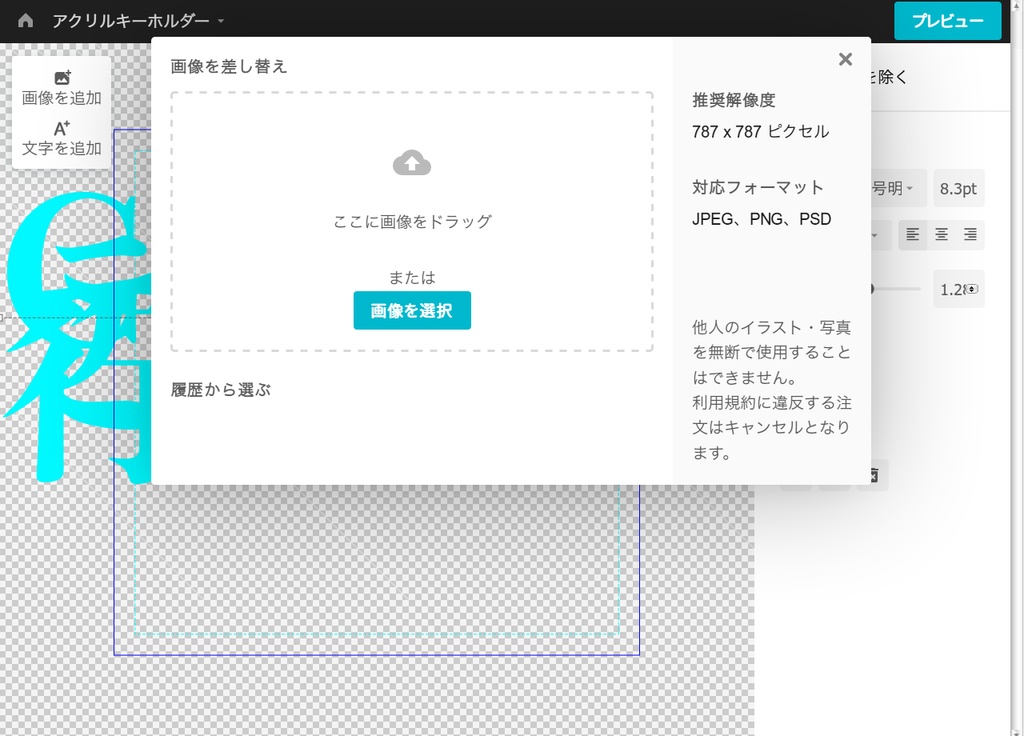Image resolution: width=1024 pixels, height=736 pixels.
Task: Click the cloud upload icon in the dialog
Action: tap(412, 163)
